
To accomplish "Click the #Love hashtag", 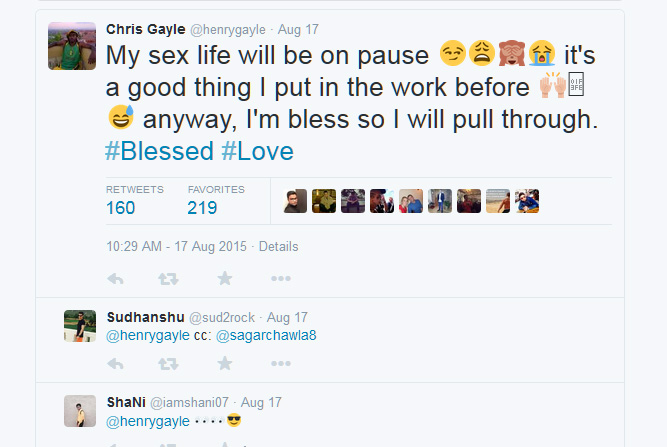I will click(x=258, y=152).
